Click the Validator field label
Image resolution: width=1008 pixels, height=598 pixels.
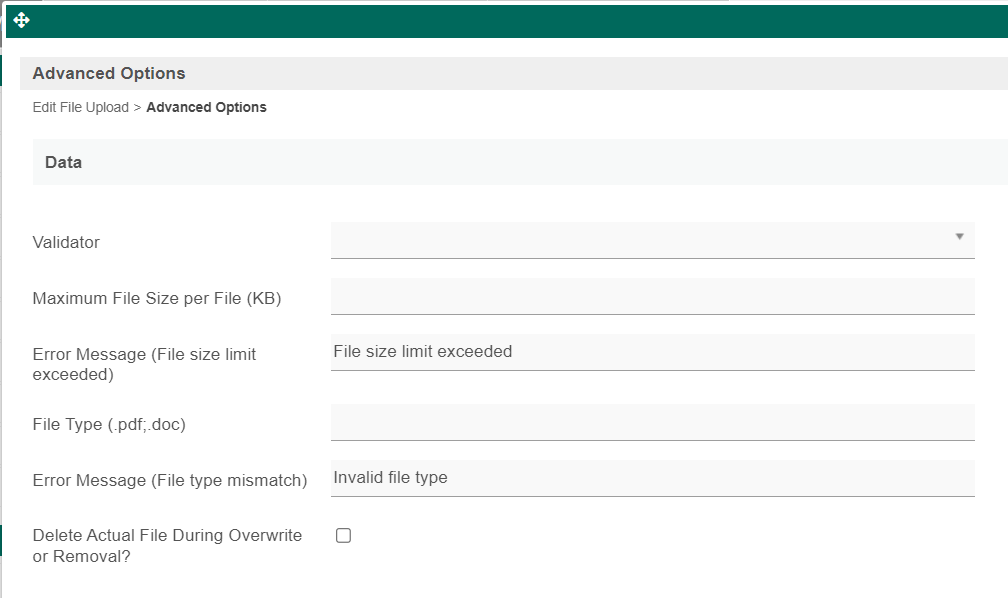point(66,242)
